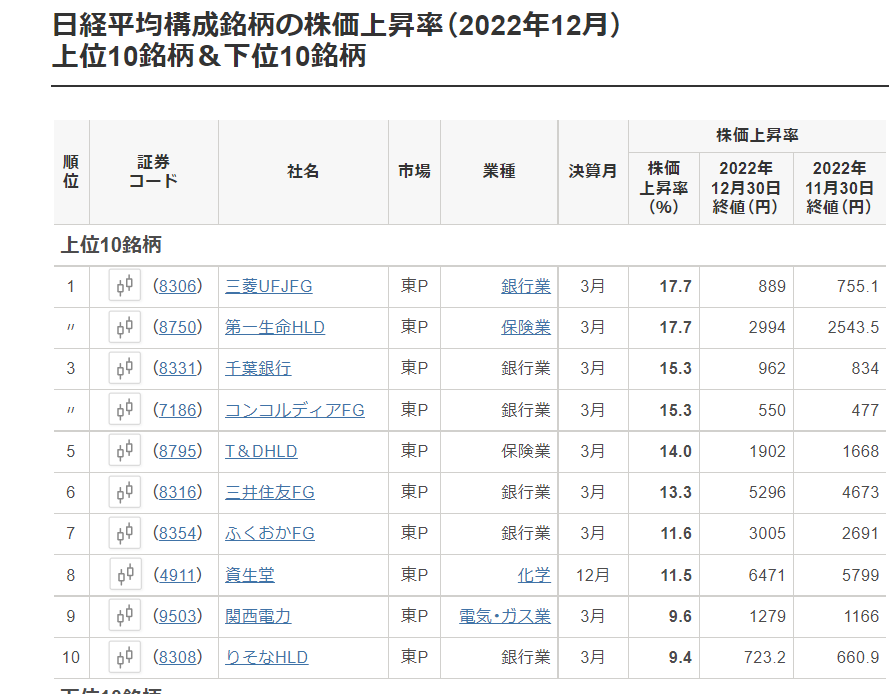
Task: Open the りそなHLD company link
Action: coord(266,657)
